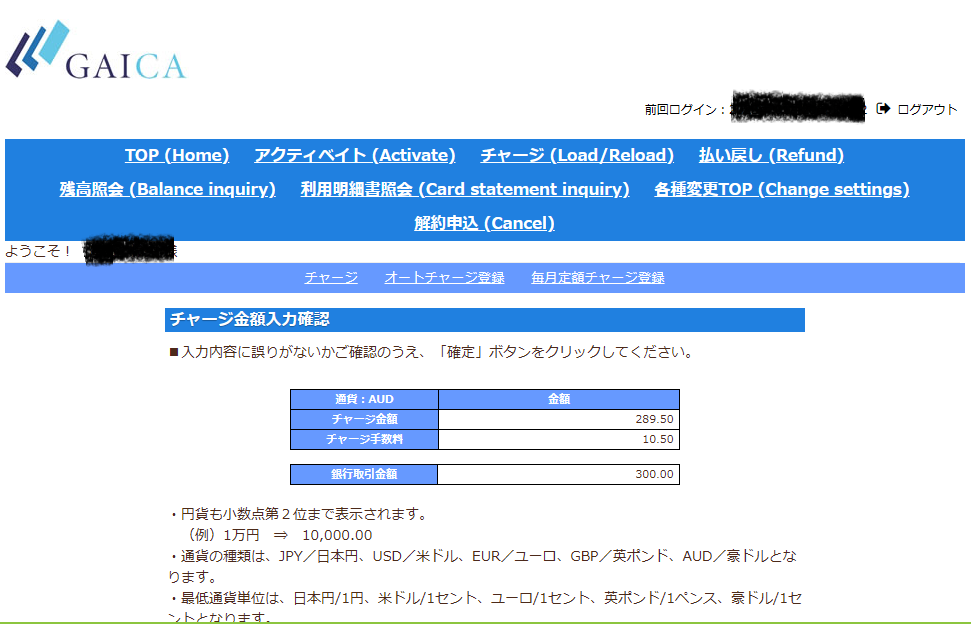Click the ようこそ！ welcome text
971x624 pixels.
pos(38,251)
